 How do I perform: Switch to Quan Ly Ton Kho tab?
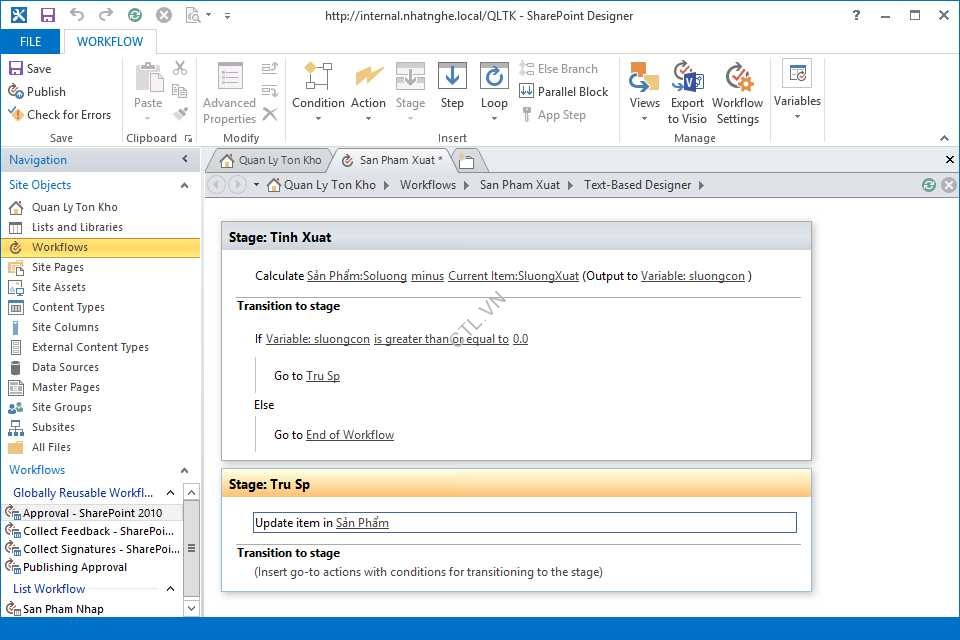270,160
